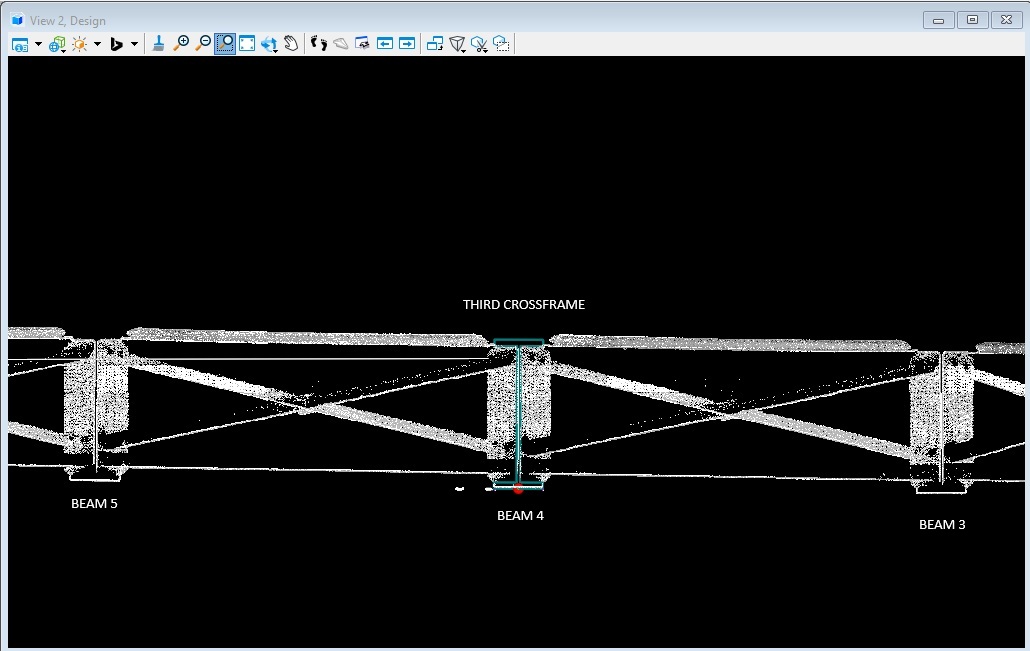Screen dimensions: 1030x651
Task: Activate the Pan View hand tool
Action: coord(291,43)
